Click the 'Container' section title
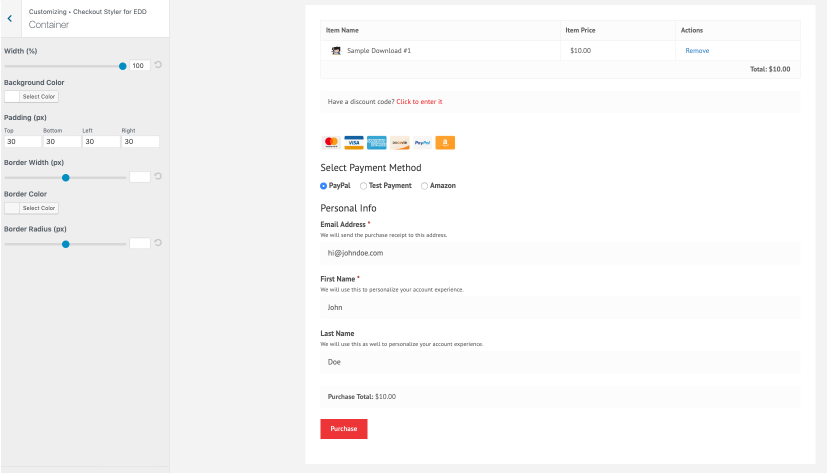Screen dimensions: 827x473 (x=49, y=25)
